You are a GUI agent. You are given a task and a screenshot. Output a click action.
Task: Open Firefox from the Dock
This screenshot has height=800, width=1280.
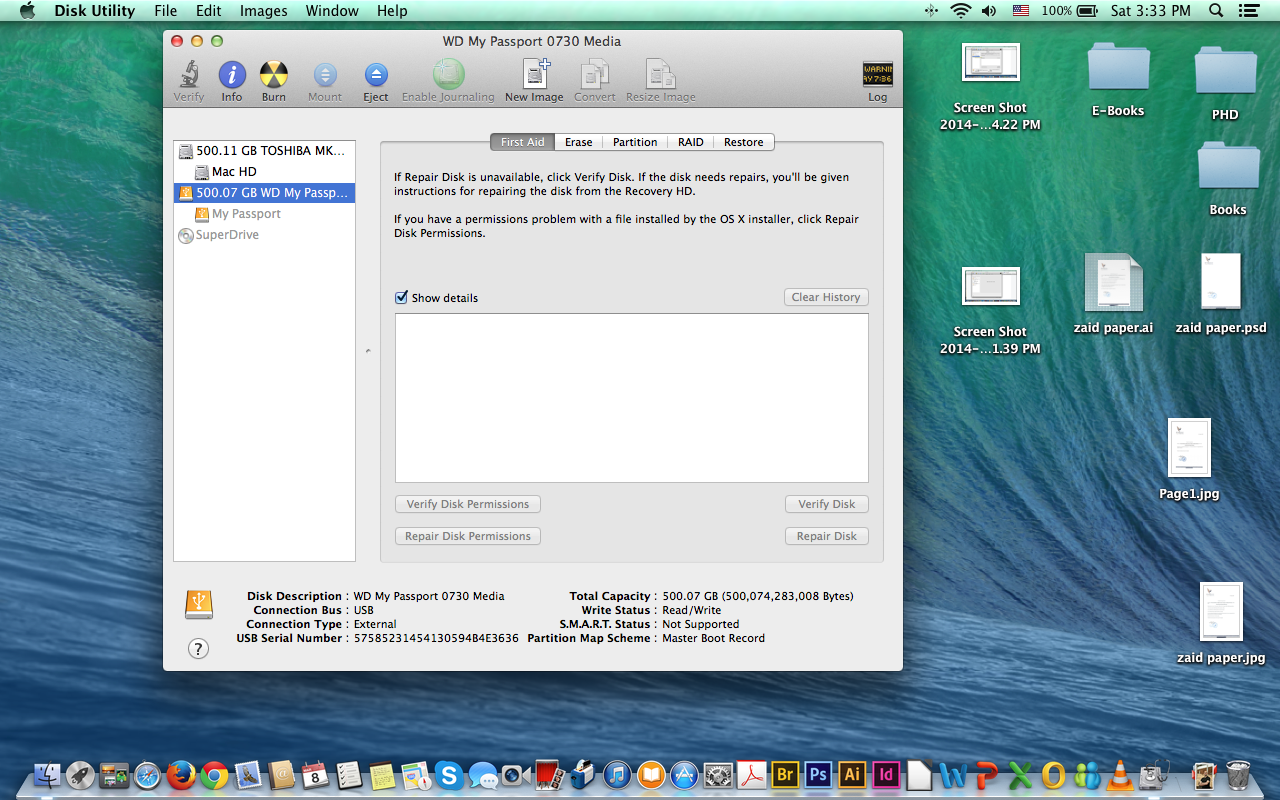(181, 774)
